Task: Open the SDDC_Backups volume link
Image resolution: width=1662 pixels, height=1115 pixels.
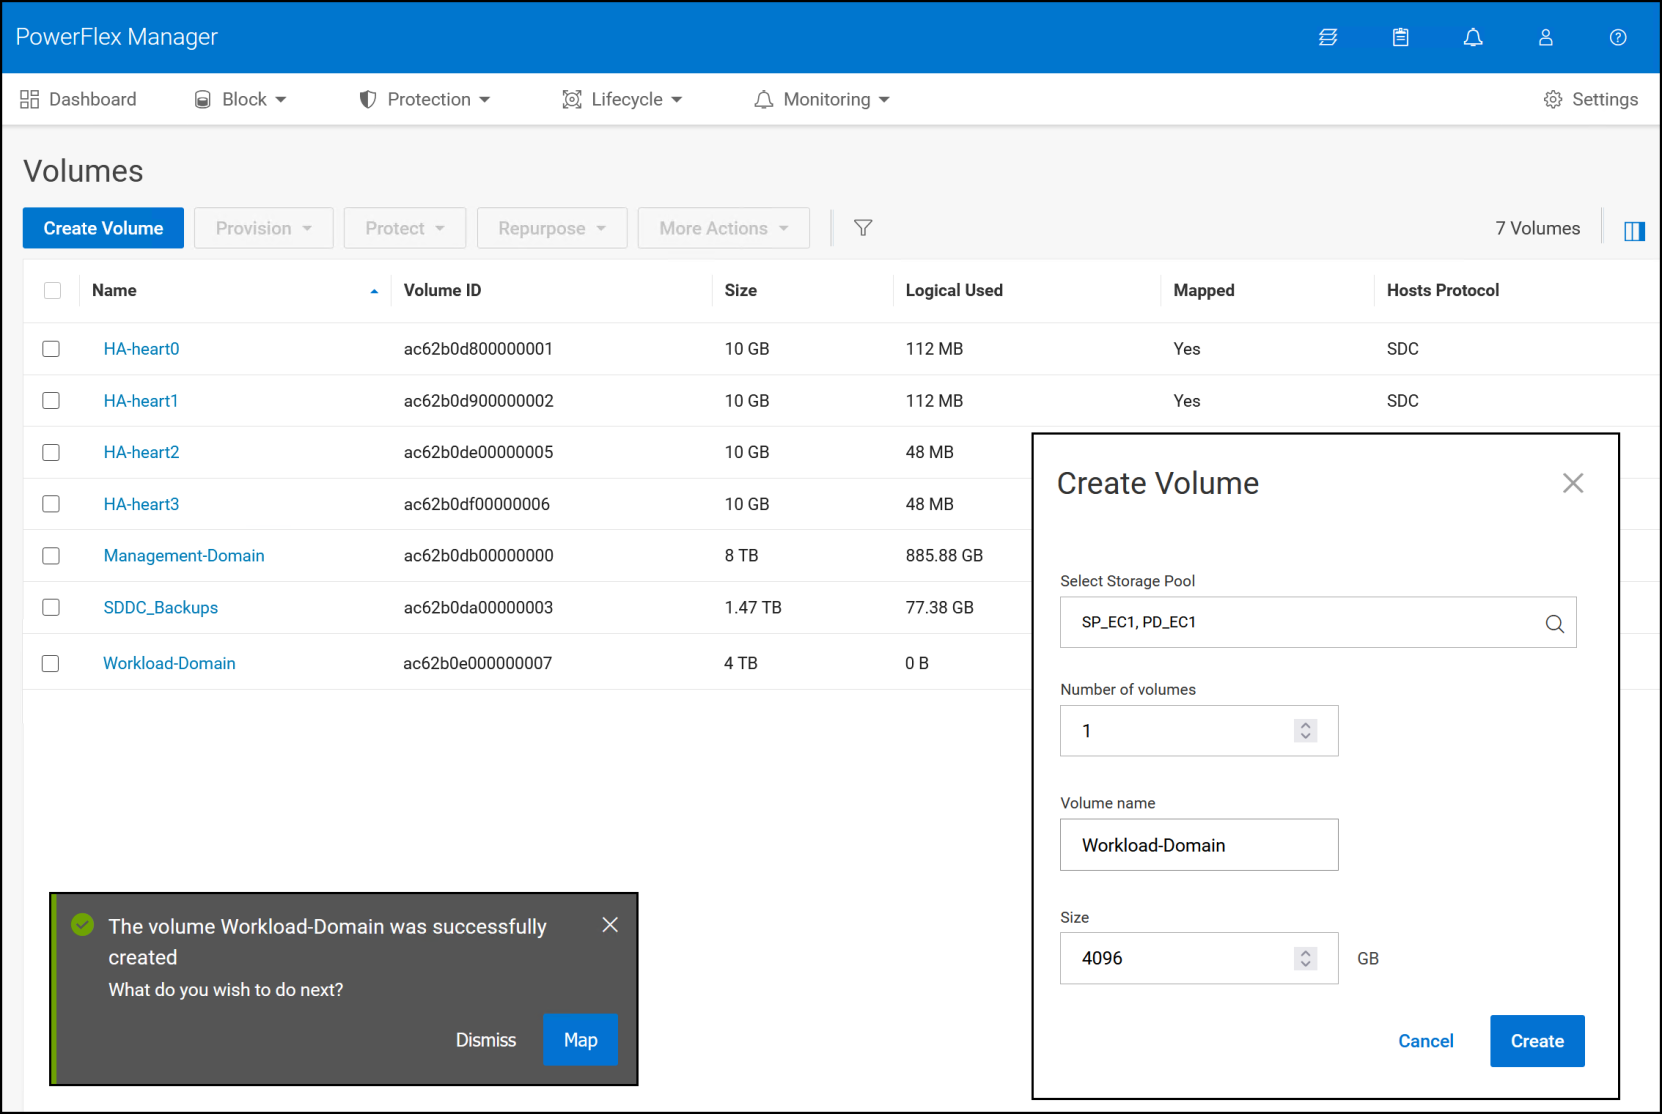Action: [161, 608]
